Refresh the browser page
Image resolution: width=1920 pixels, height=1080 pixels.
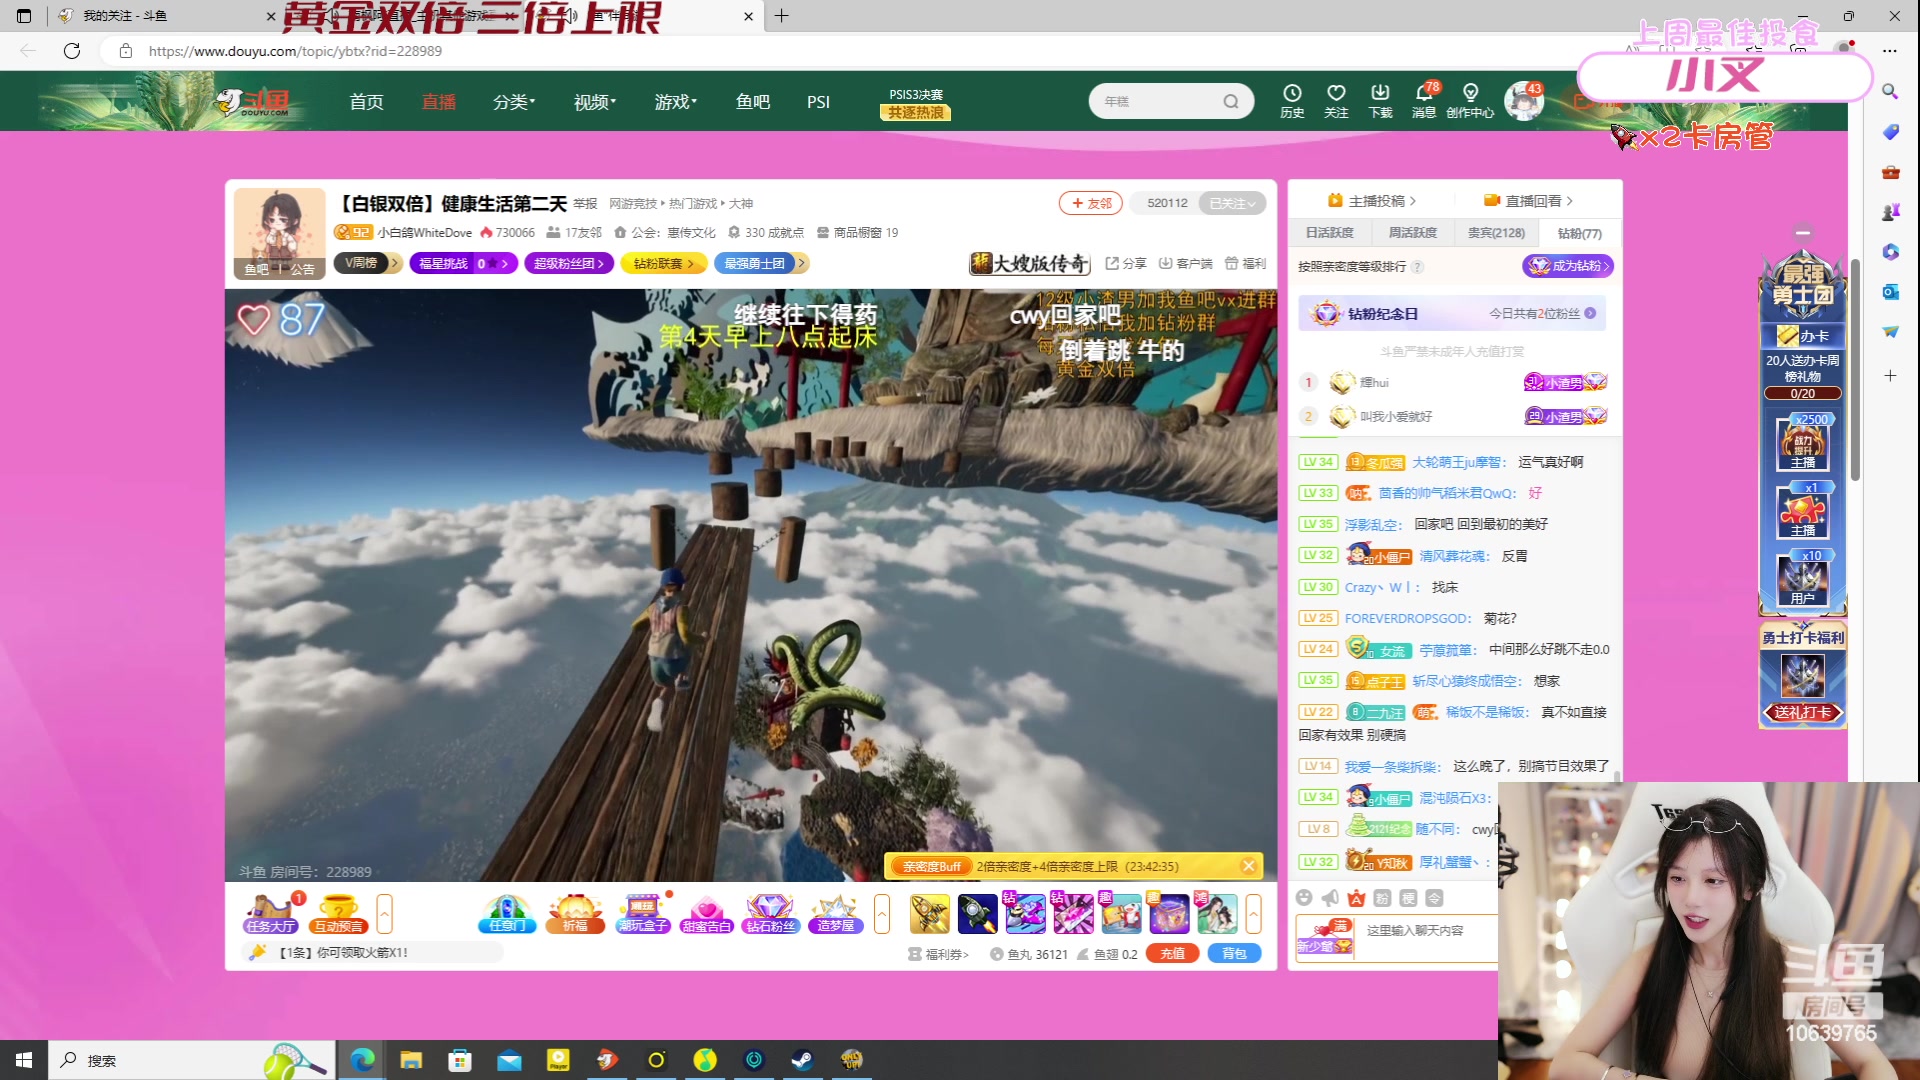[72, 51]
